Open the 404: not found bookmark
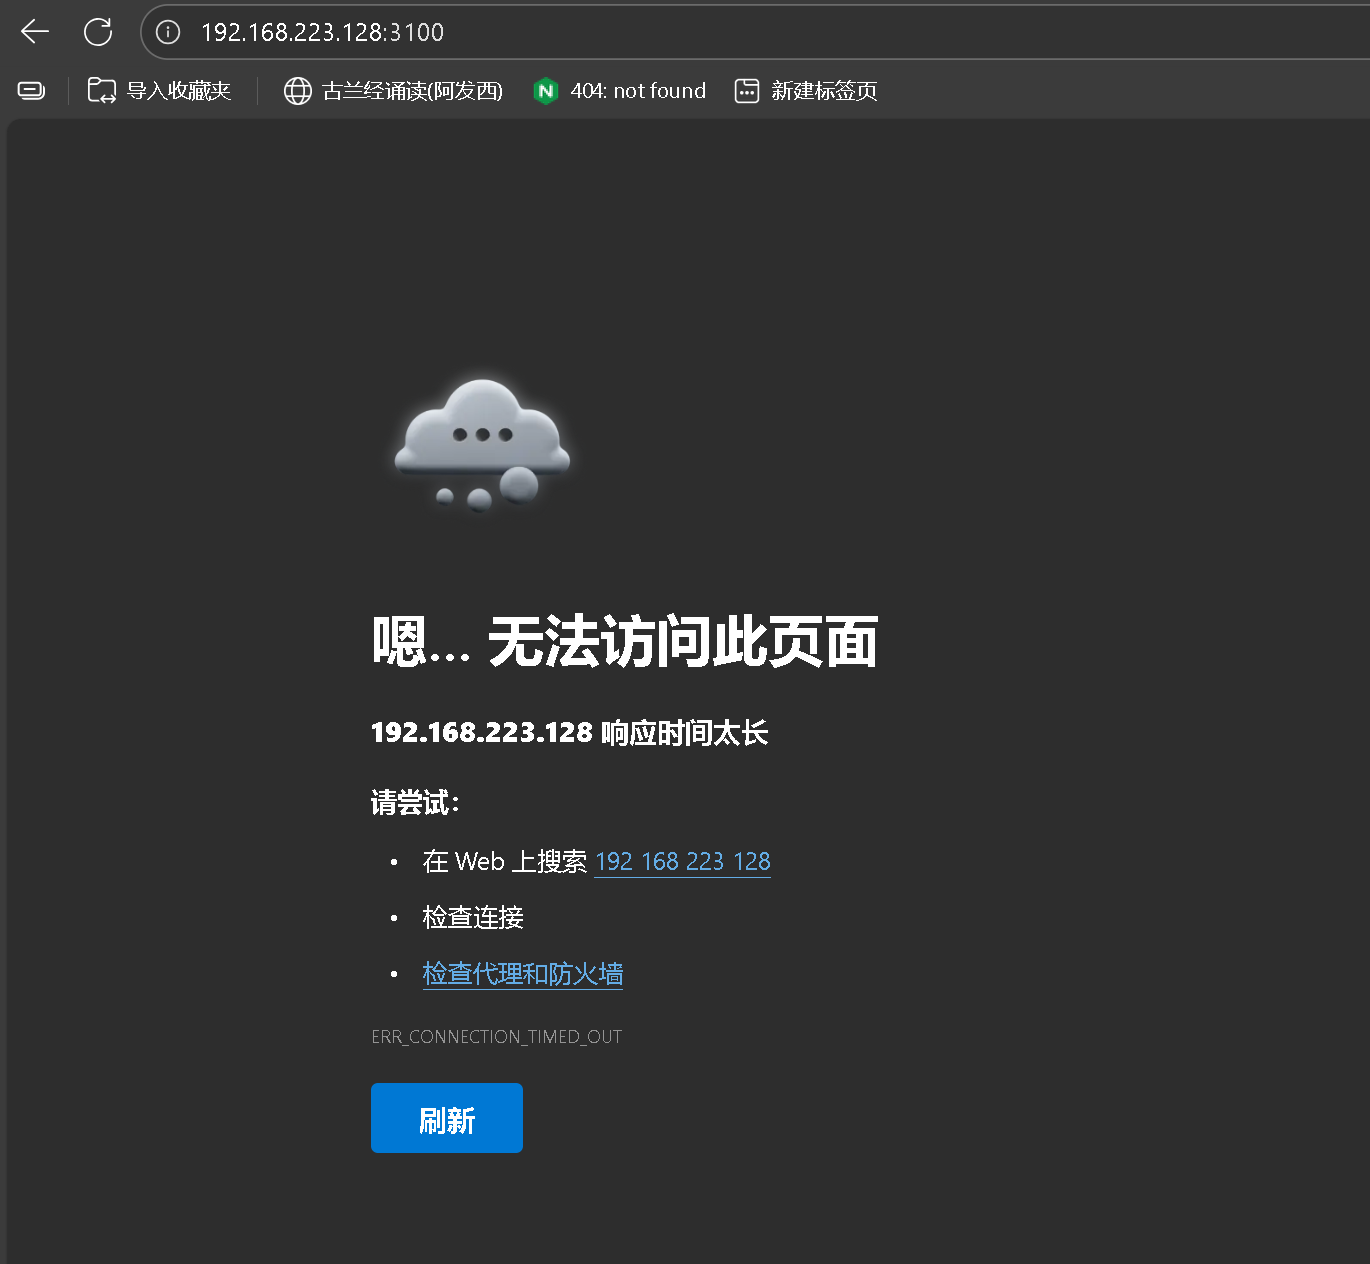The height and width of the screenshot is (1264, 1370). [620, 91]
